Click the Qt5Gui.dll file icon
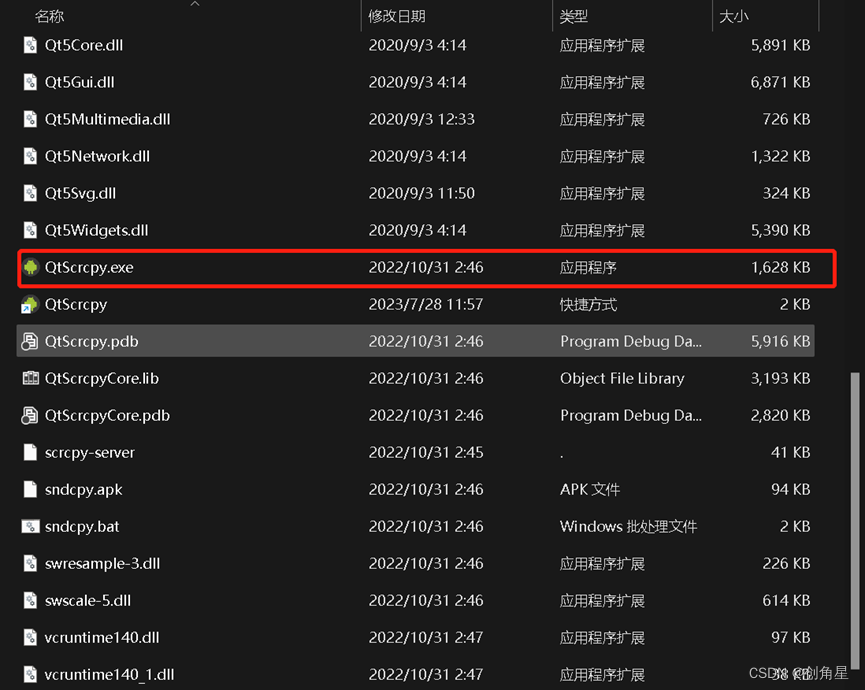Viewport: 865px width, 690px height. tap(30, 82)
